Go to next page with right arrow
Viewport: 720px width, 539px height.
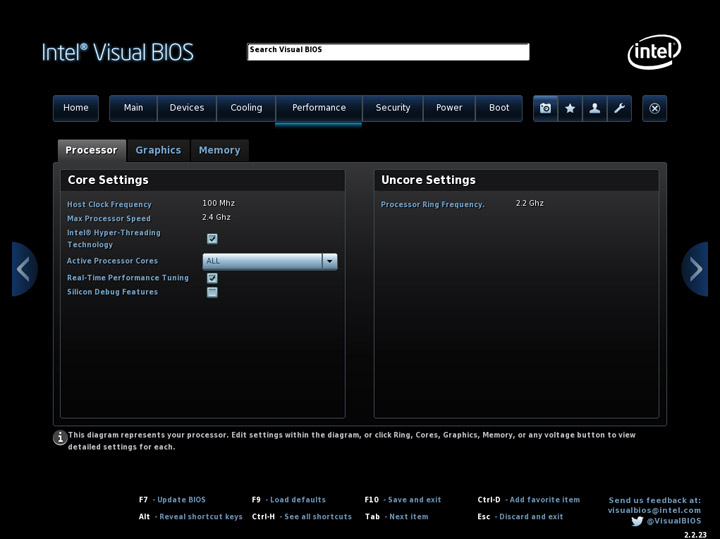[x=695, y=269]
